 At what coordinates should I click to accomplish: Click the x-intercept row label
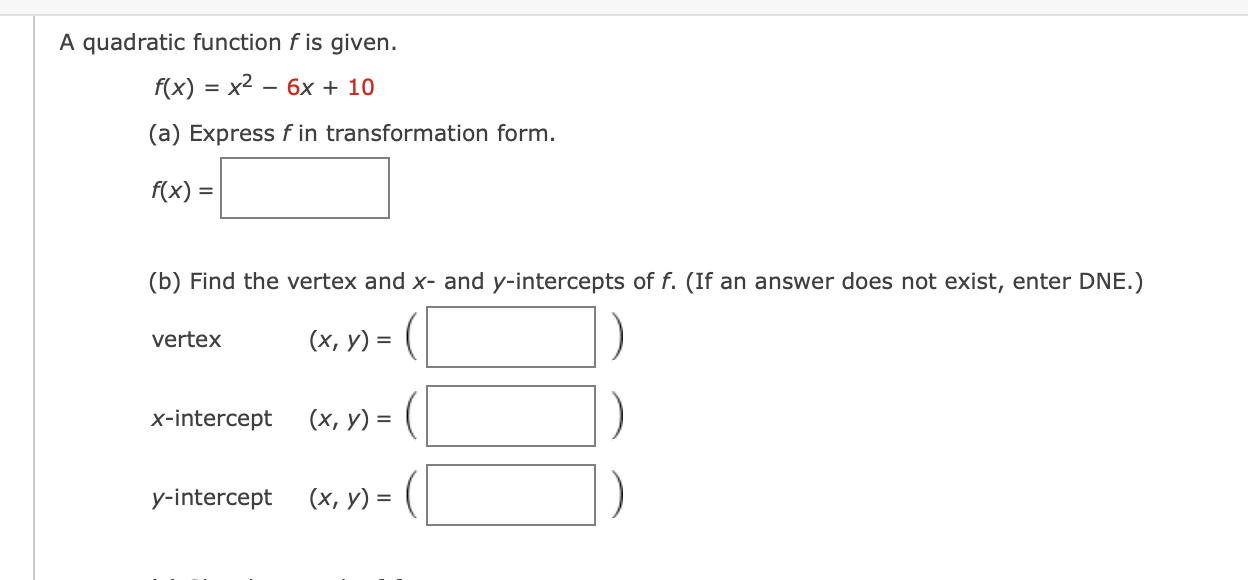click(x=212, y=418)
